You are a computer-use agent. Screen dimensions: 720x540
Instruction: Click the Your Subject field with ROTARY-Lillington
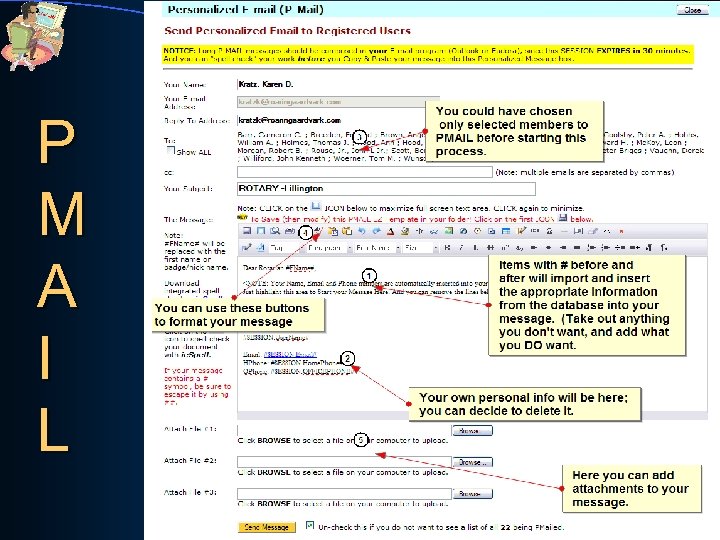pos(386,189)
